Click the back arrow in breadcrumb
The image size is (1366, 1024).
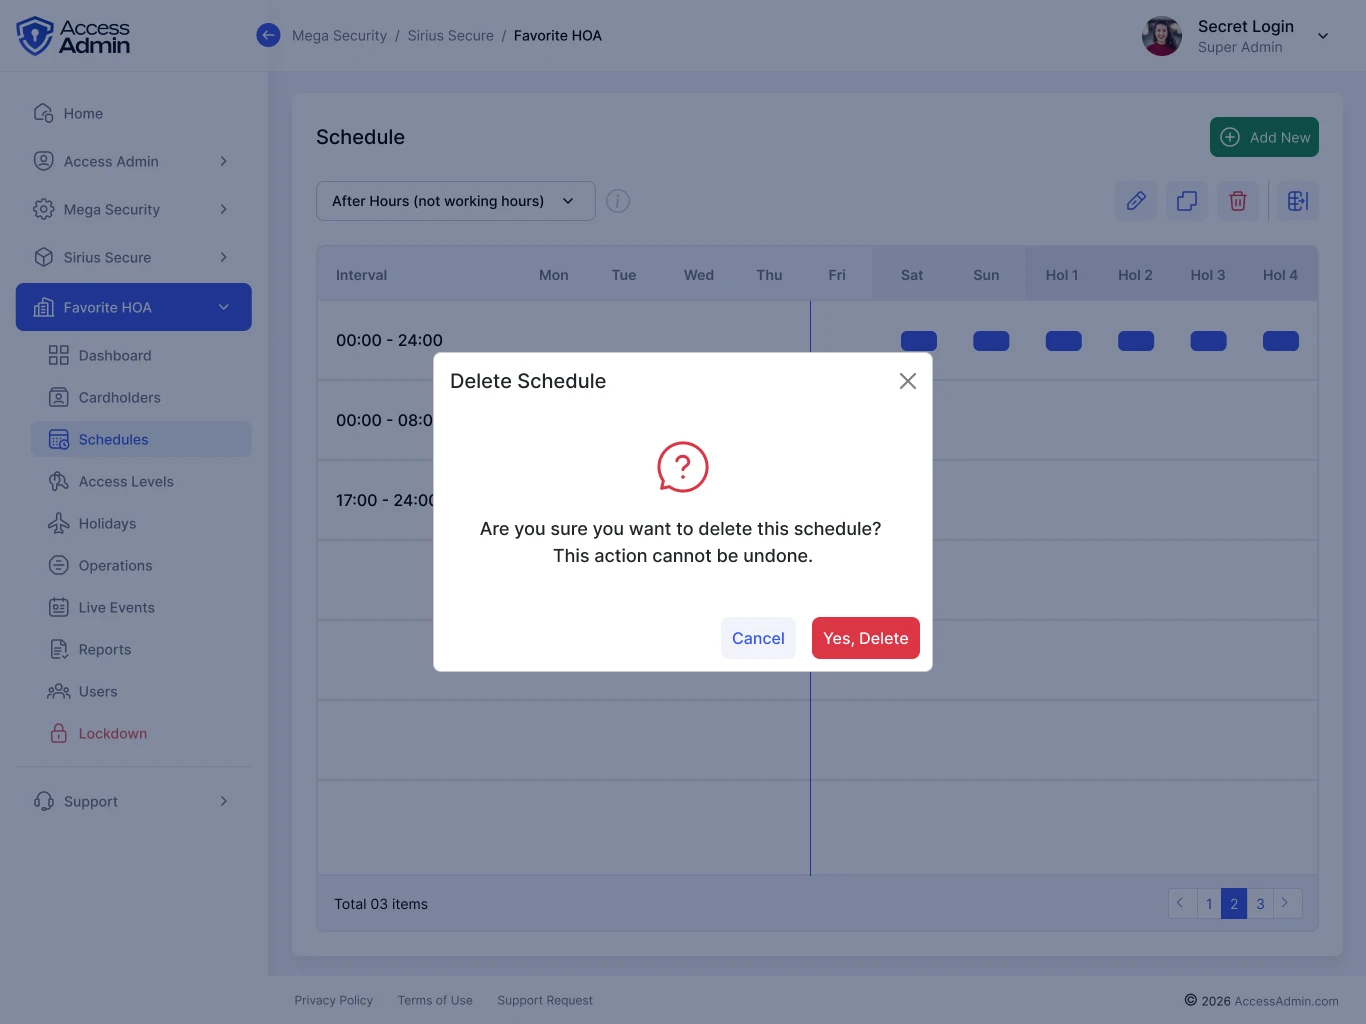pyautogui.click(x=268, y=35)
